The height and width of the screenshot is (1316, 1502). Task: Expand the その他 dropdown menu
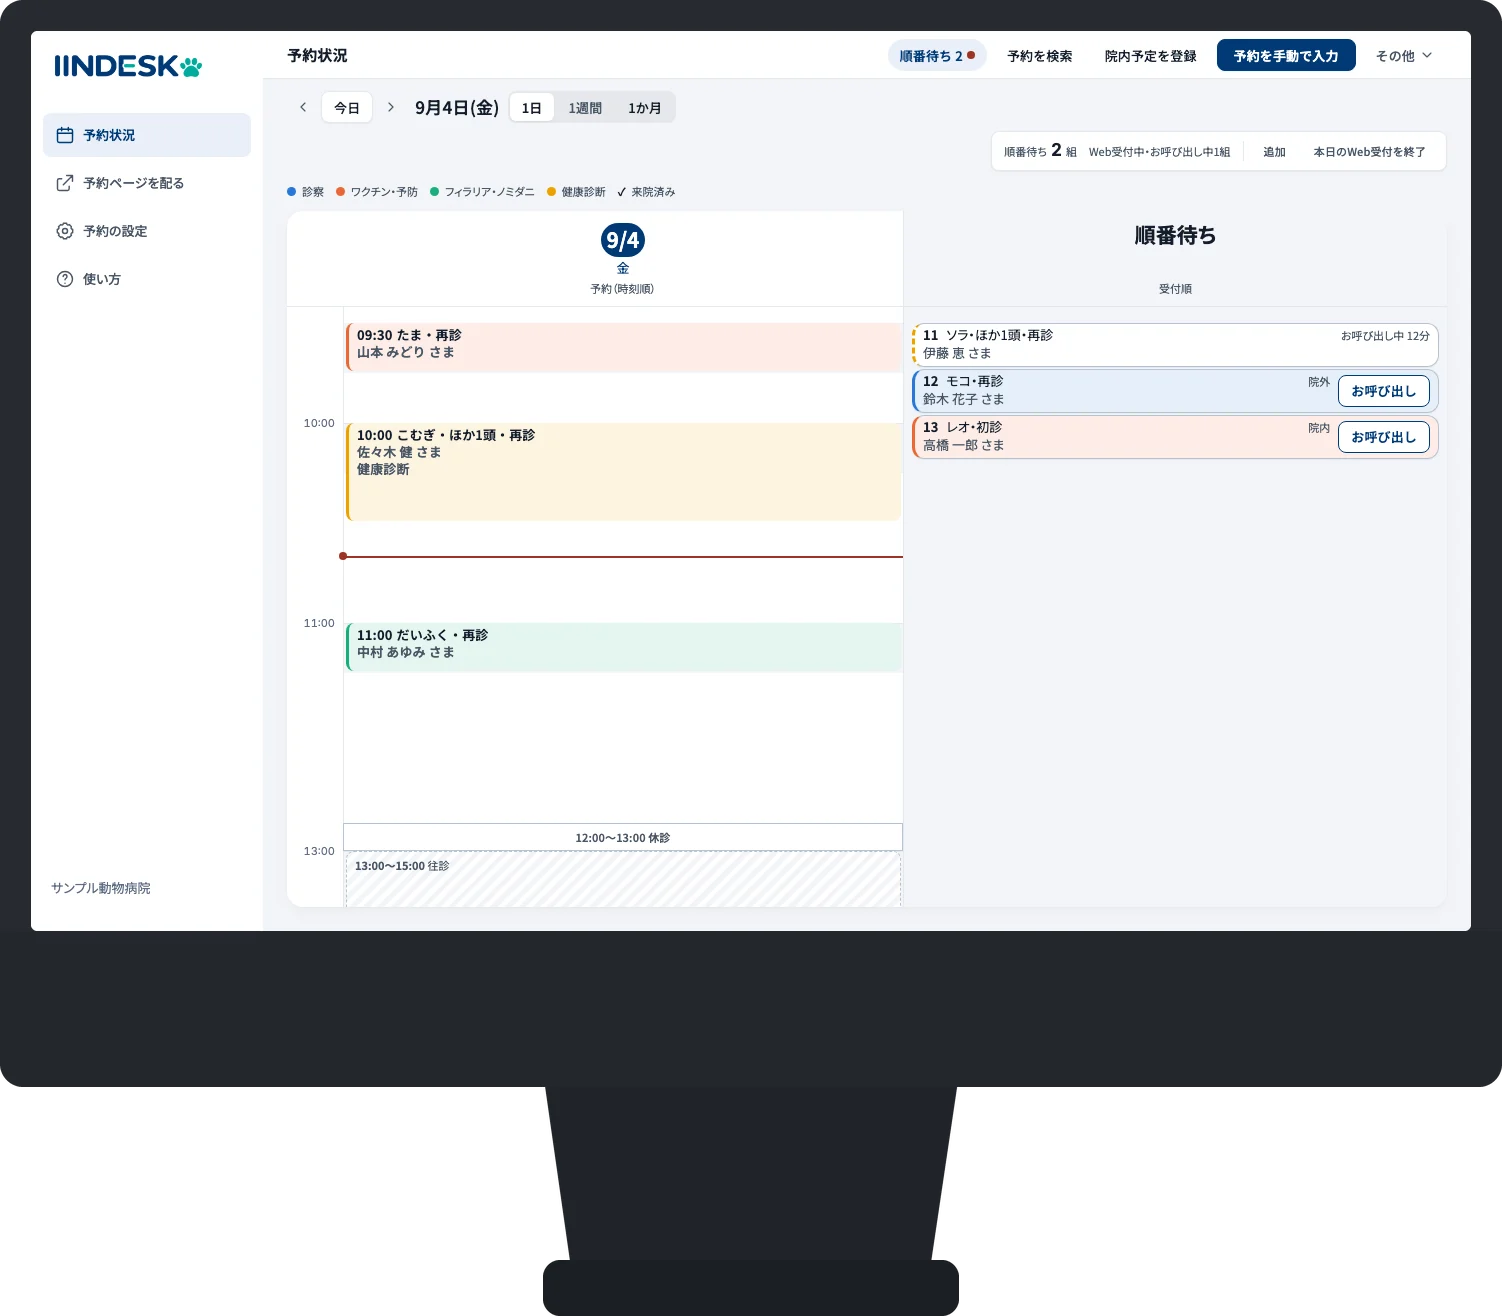(1404, 56)
